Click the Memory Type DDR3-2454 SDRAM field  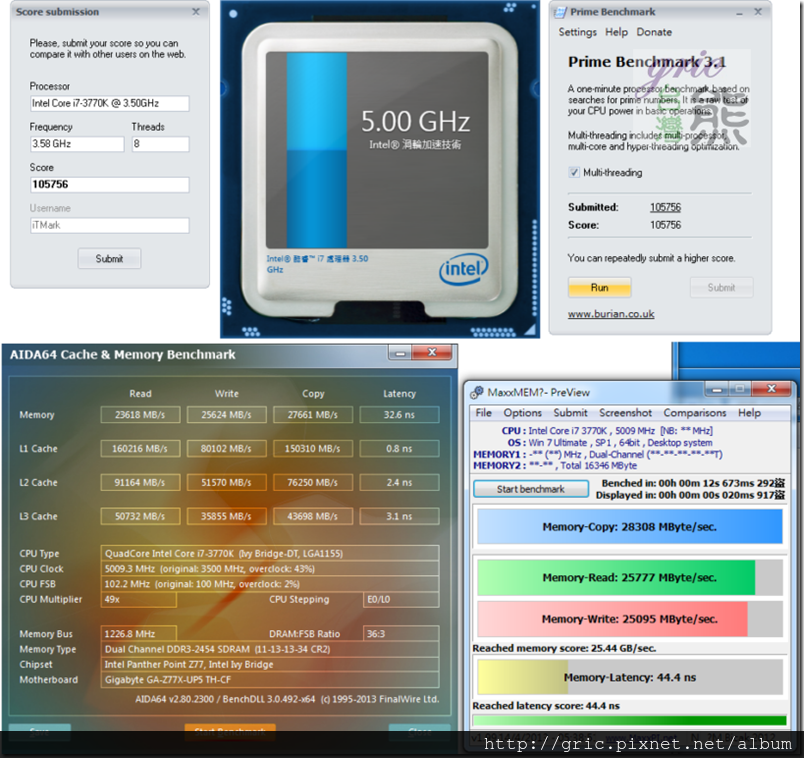click(x=270, y=649)
